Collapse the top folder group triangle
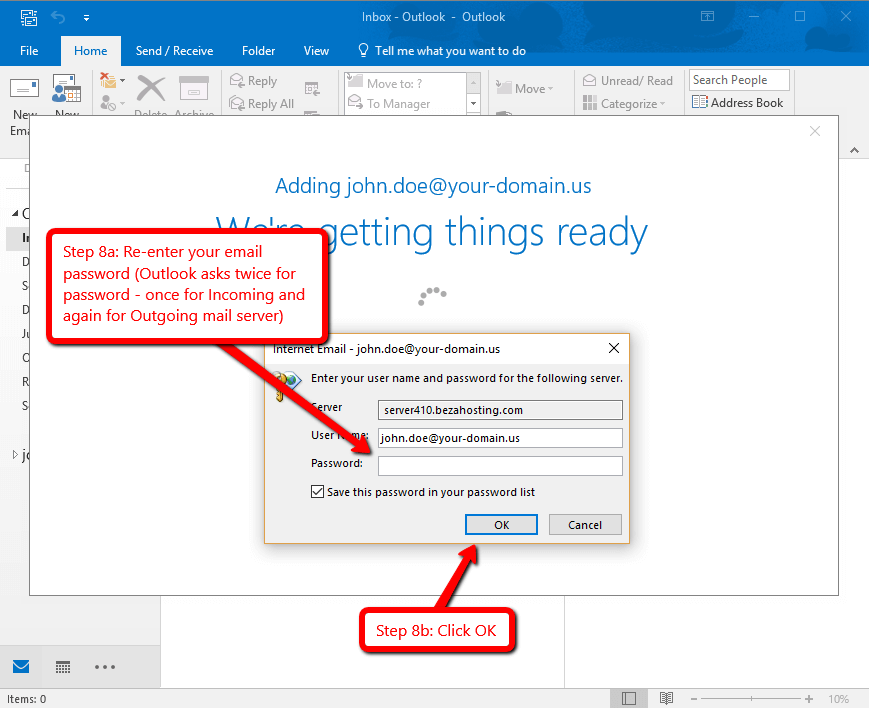This screenshot has width=869, height=708. (15, 213)
